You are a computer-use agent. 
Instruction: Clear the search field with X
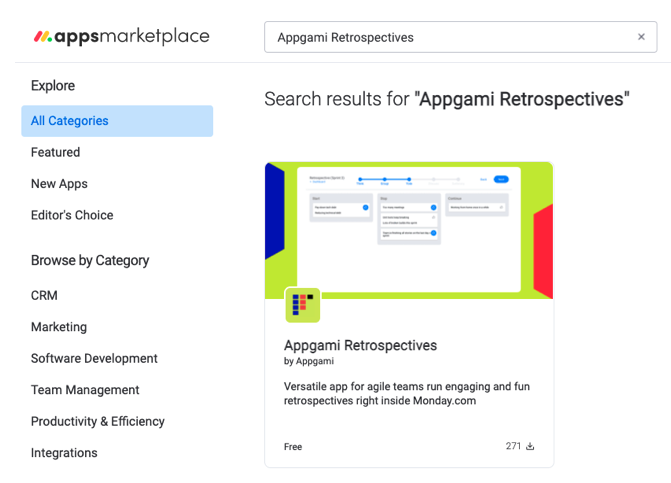click(641, 37)
